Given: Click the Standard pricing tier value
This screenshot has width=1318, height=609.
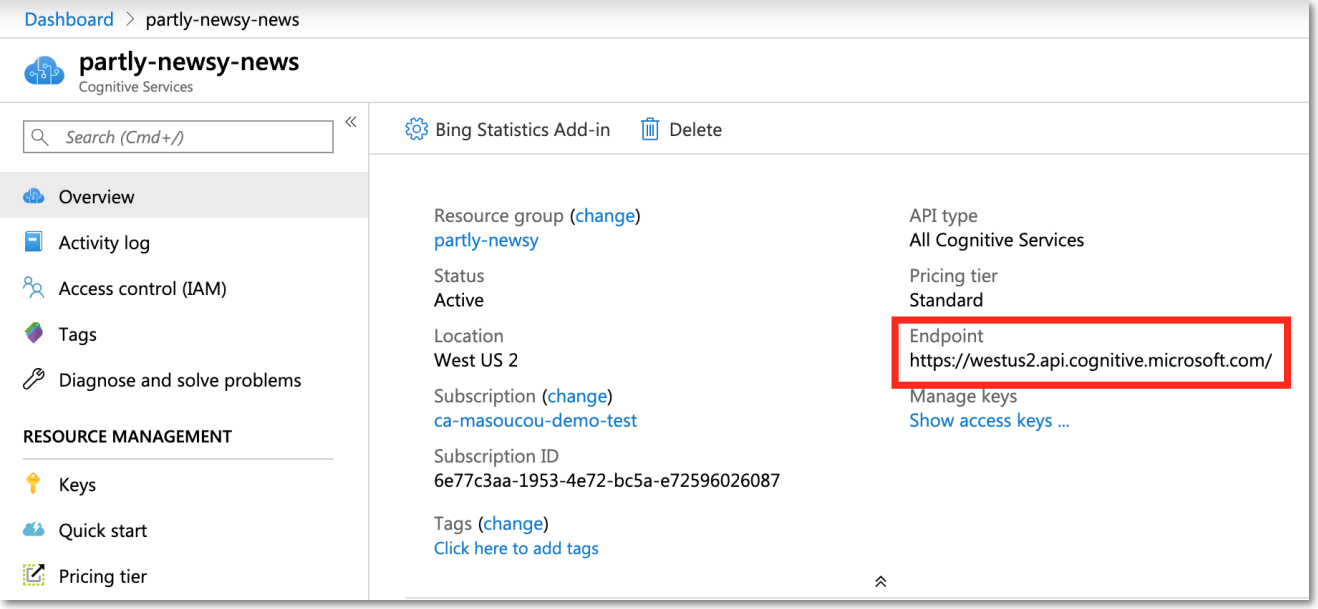Looking at the screenshot, I should click(946, 300).
